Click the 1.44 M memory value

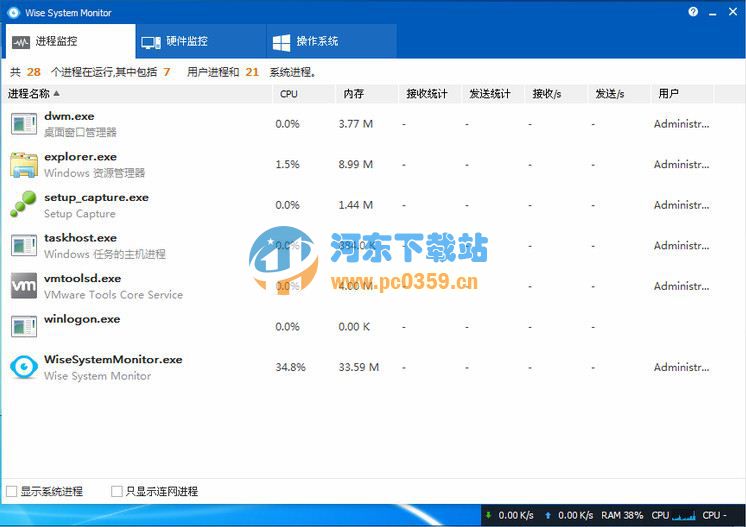(x=356, y=205)
